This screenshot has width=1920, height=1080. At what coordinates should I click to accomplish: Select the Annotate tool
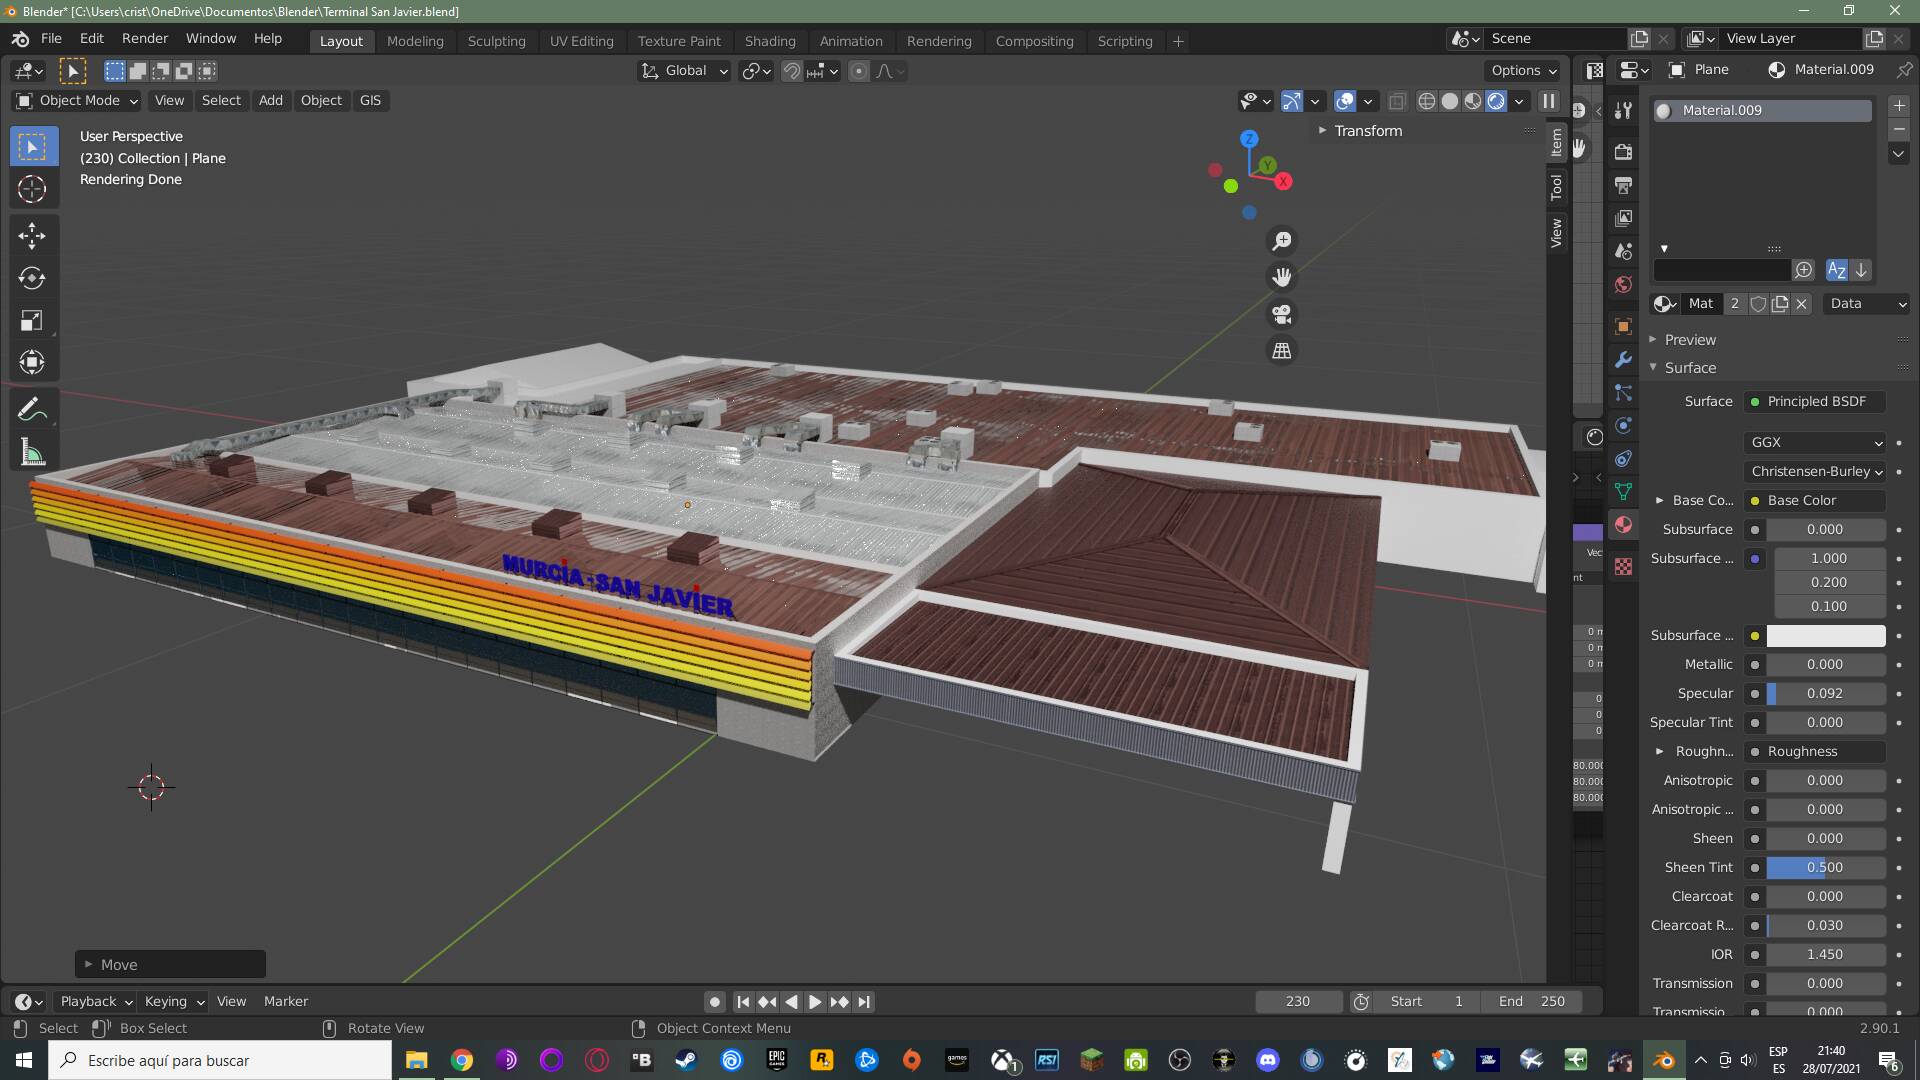coord(32,409)
